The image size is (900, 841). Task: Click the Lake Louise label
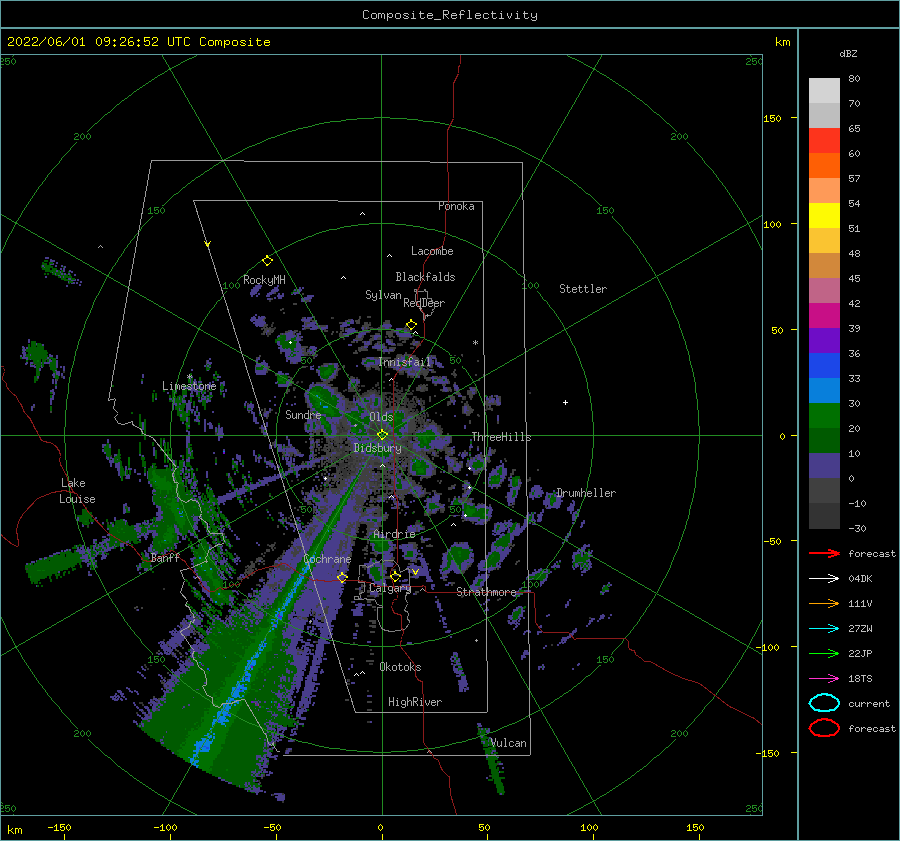[77, 491]
